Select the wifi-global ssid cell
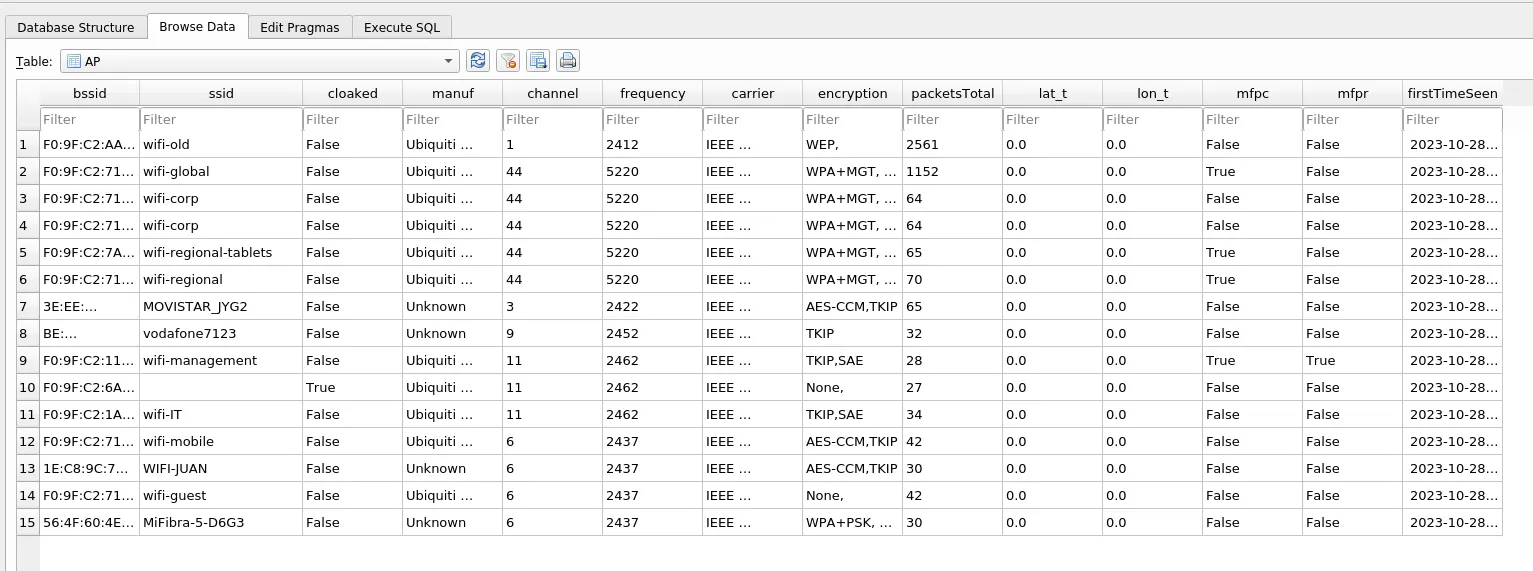The height and width of the screenshot is (571, 1533). [x=221, y=171]
